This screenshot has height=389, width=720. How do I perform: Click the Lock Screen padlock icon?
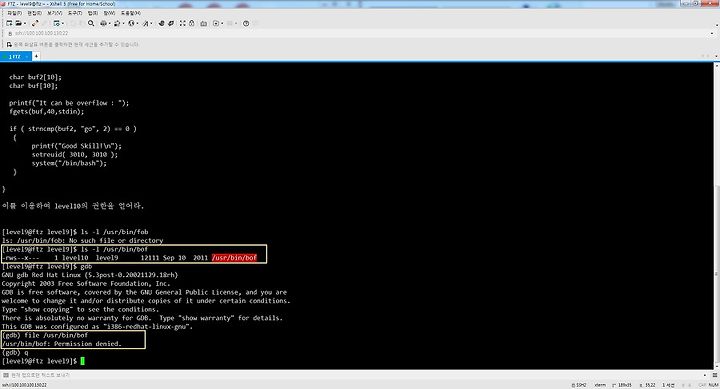tap(191, 23)
